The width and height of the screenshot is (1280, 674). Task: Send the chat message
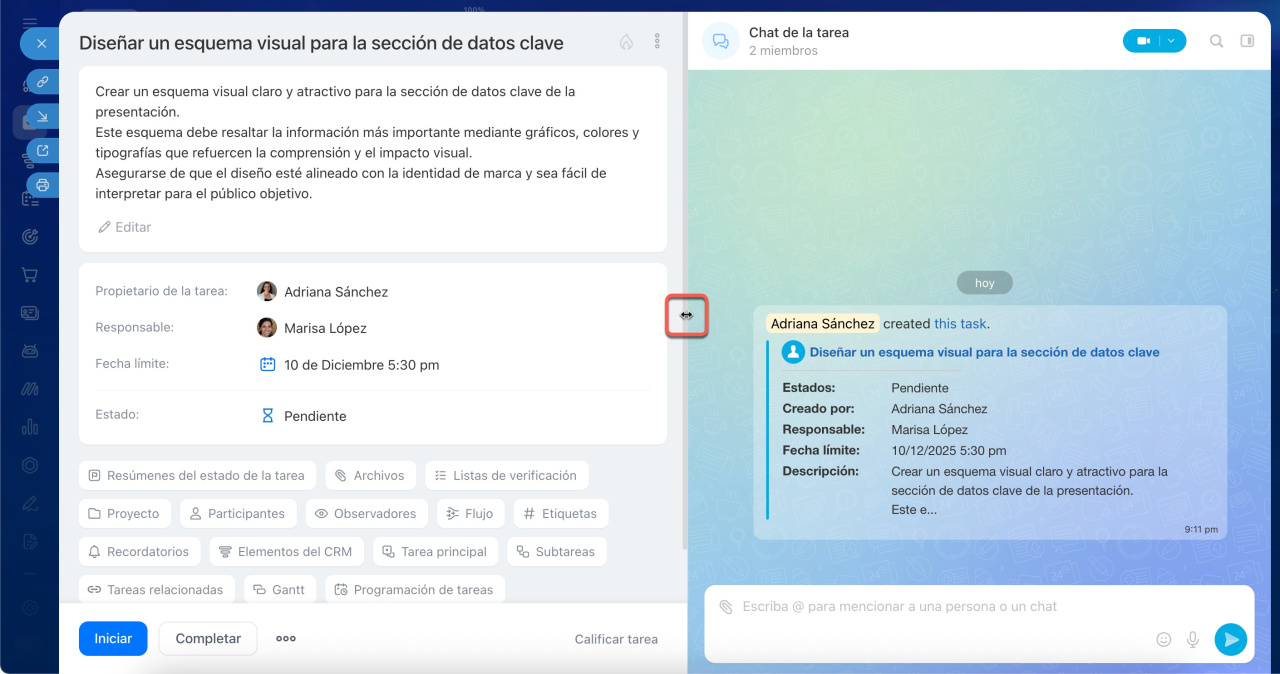click(x=1230, y=639)
